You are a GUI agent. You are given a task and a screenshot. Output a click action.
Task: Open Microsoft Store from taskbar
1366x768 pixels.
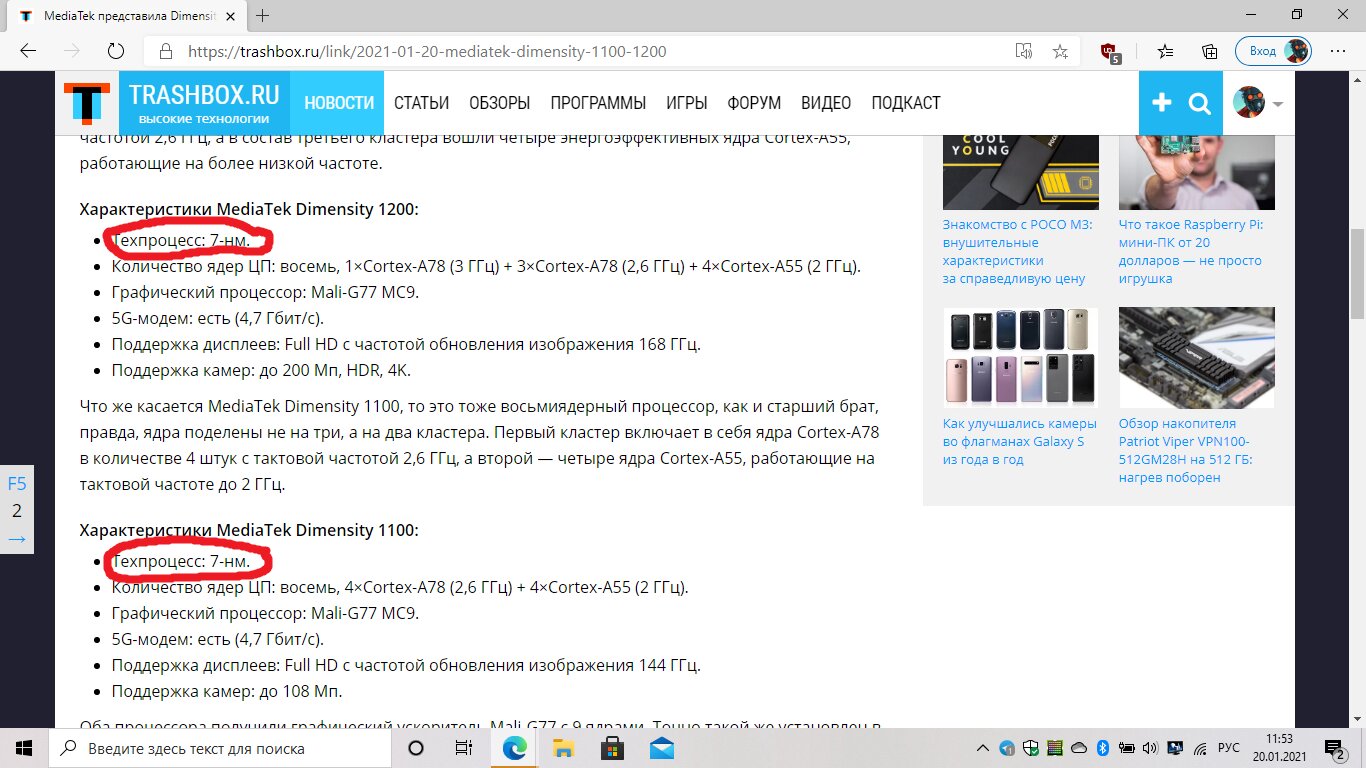click(612, 748)
